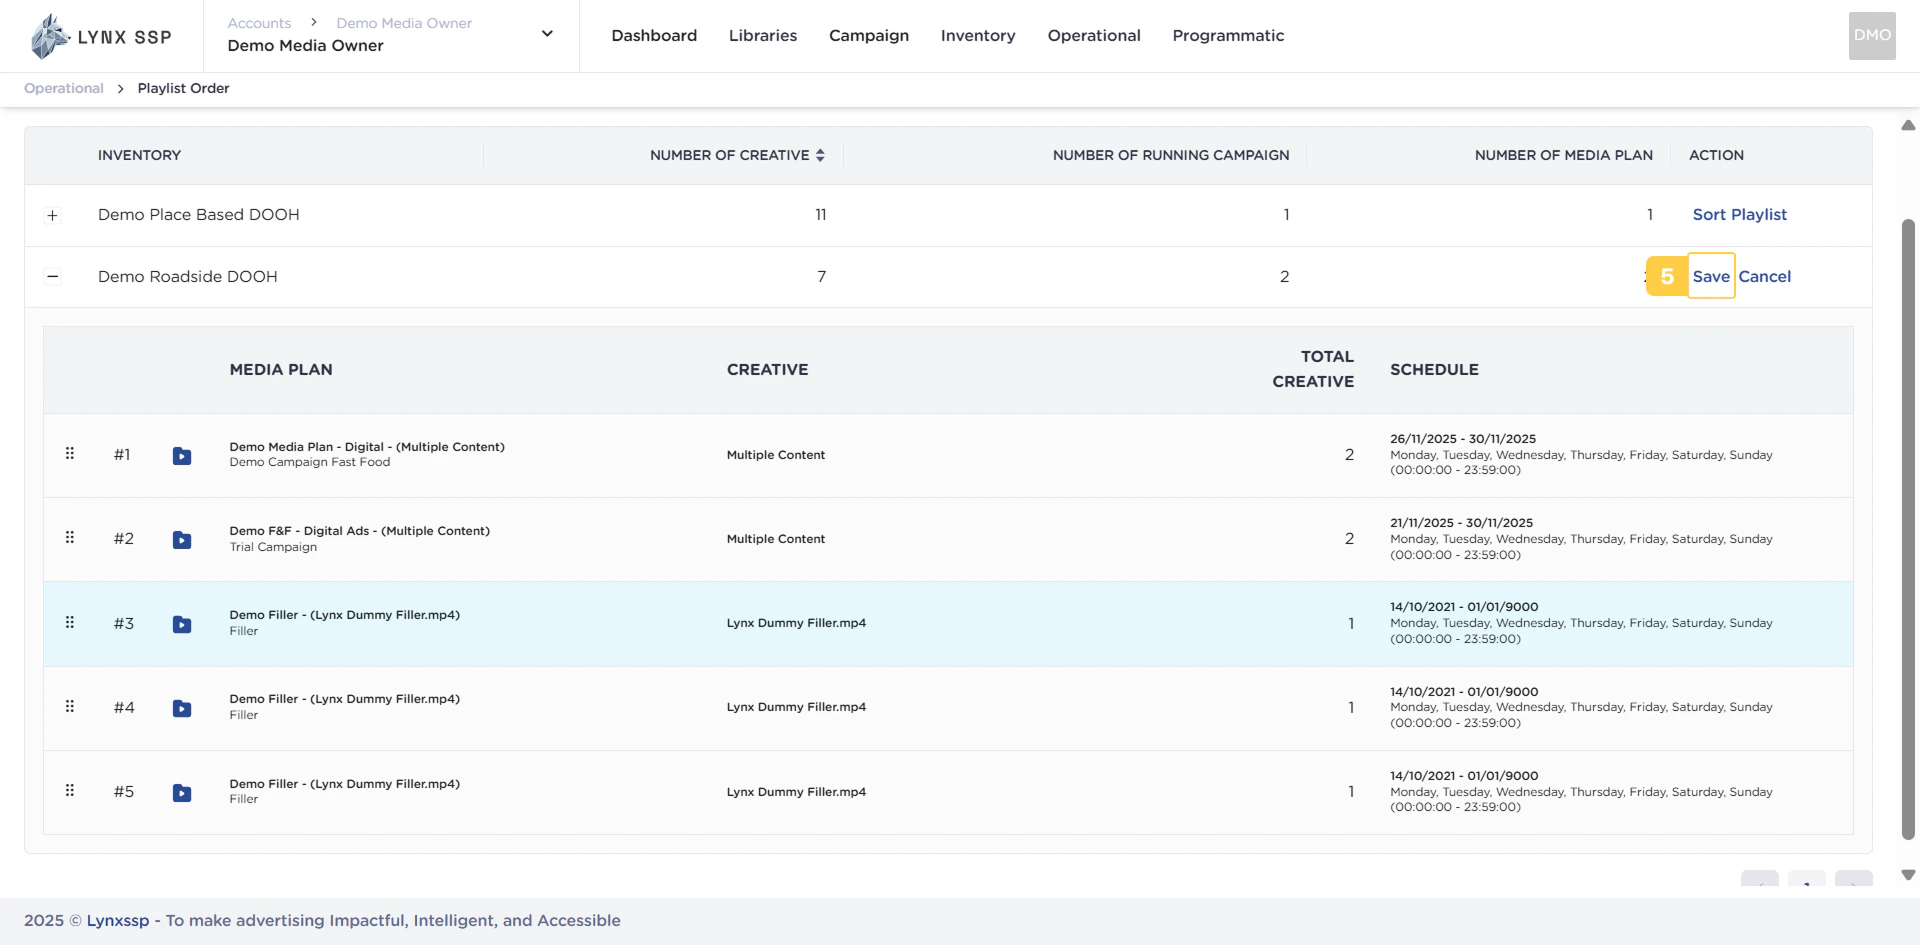Open the Dashboard menu
The height and width of the screenshot is (948, 1920).
pos(654,36)
